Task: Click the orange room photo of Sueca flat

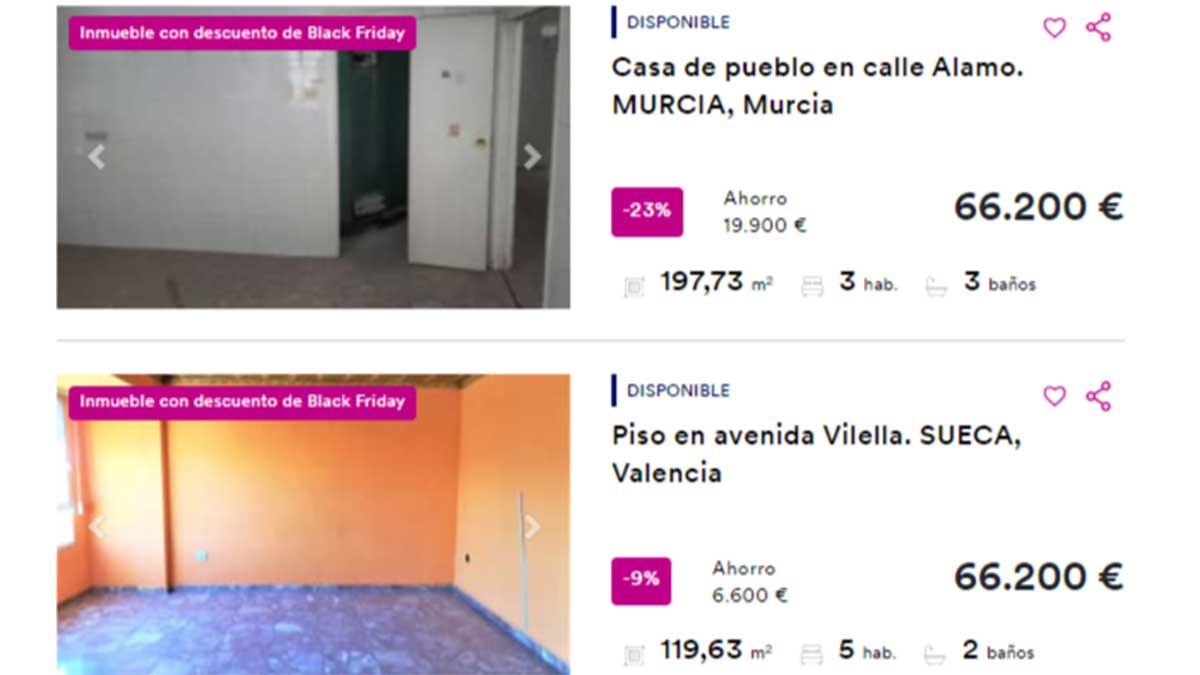Action: pos(313,524)
